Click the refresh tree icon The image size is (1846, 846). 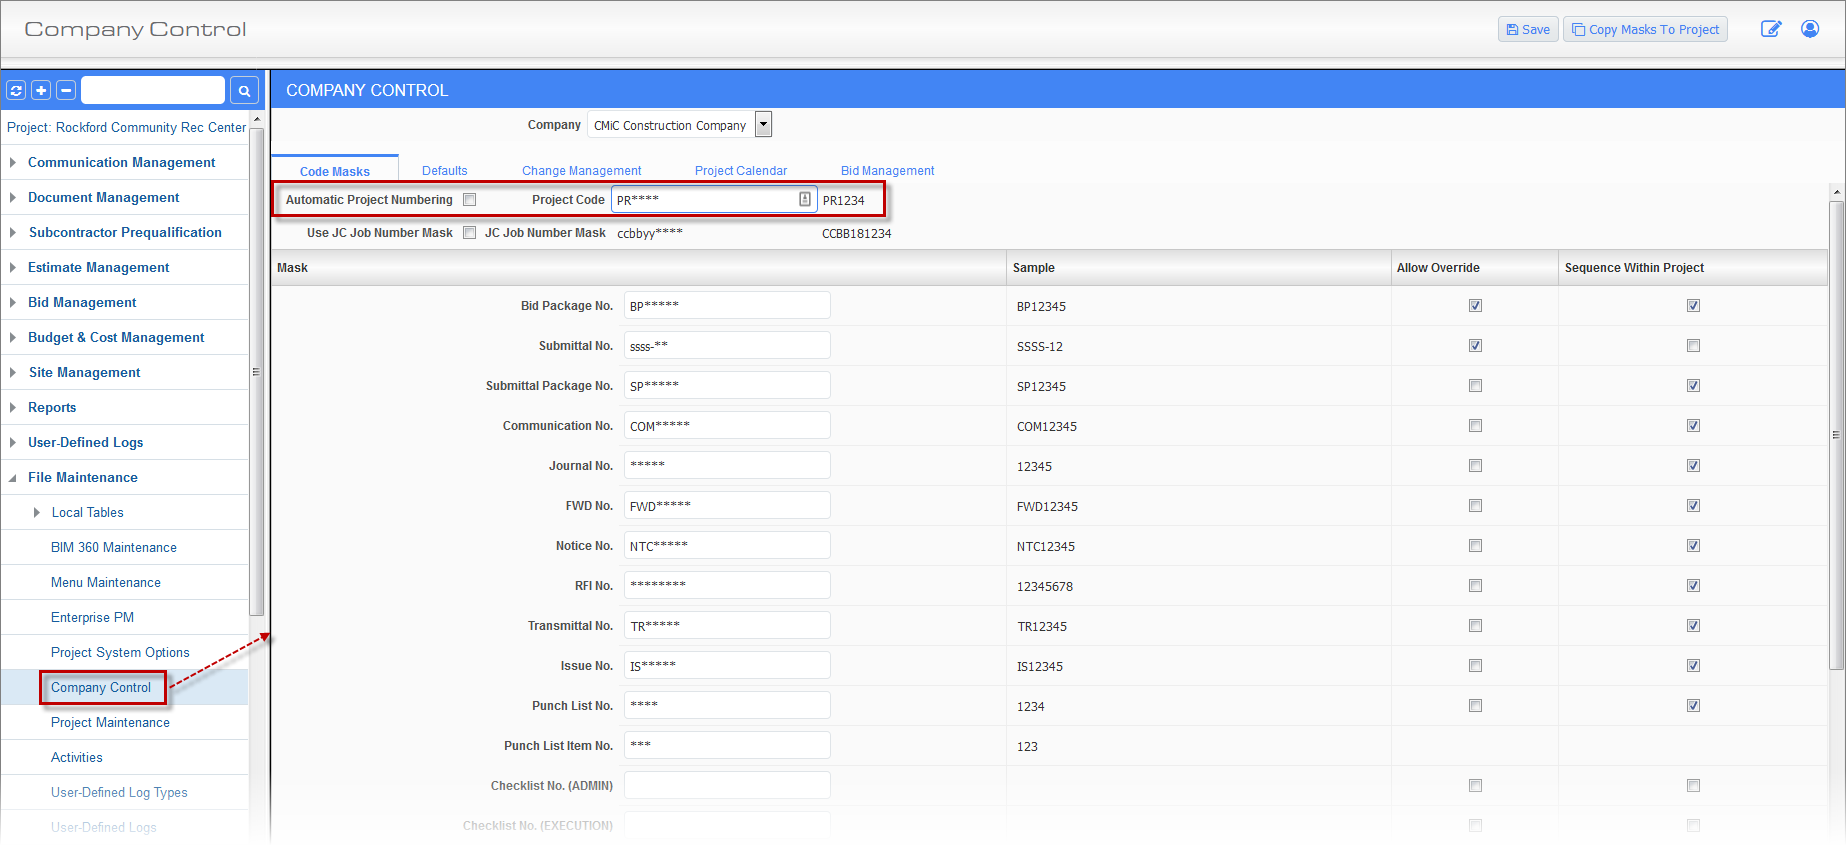(x=16, y=91)
